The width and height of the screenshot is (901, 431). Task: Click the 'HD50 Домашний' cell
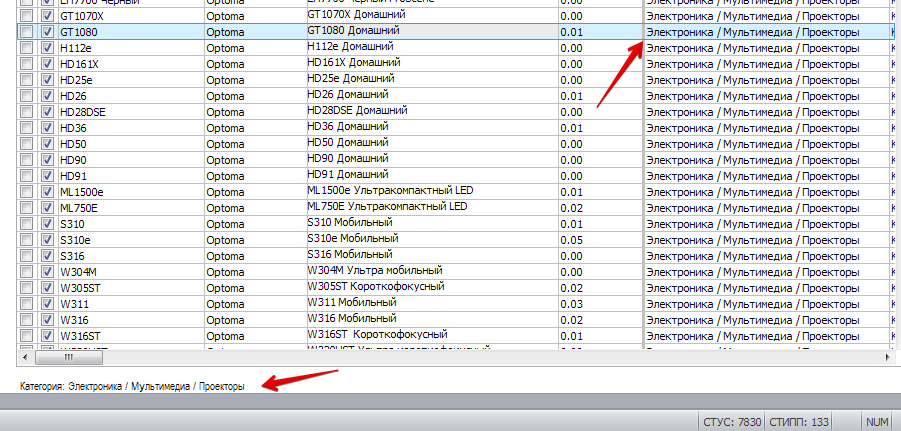click(x=432, y=144)
